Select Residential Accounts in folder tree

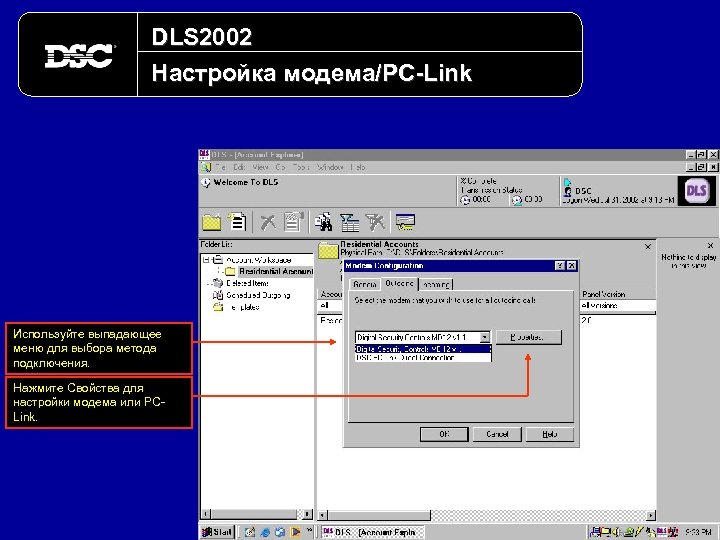276,271
